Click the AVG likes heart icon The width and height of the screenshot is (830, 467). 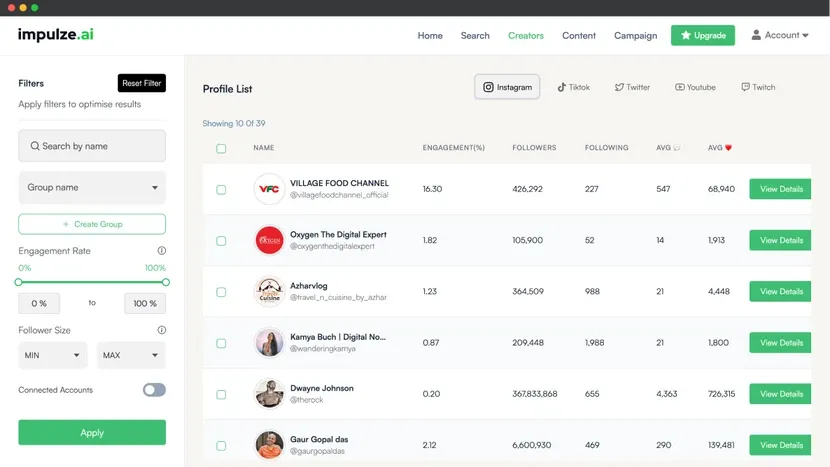728,148
